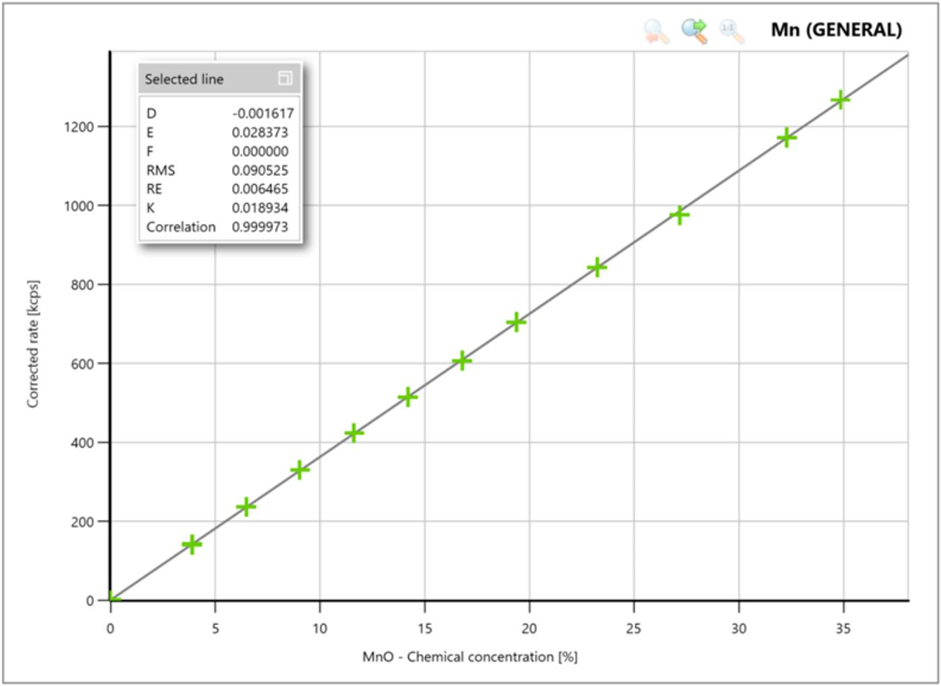Select the data point near 19.4% MnO, 700 kcps
Viewport: 941px width, 686px height.
click(x=516, y=322)
